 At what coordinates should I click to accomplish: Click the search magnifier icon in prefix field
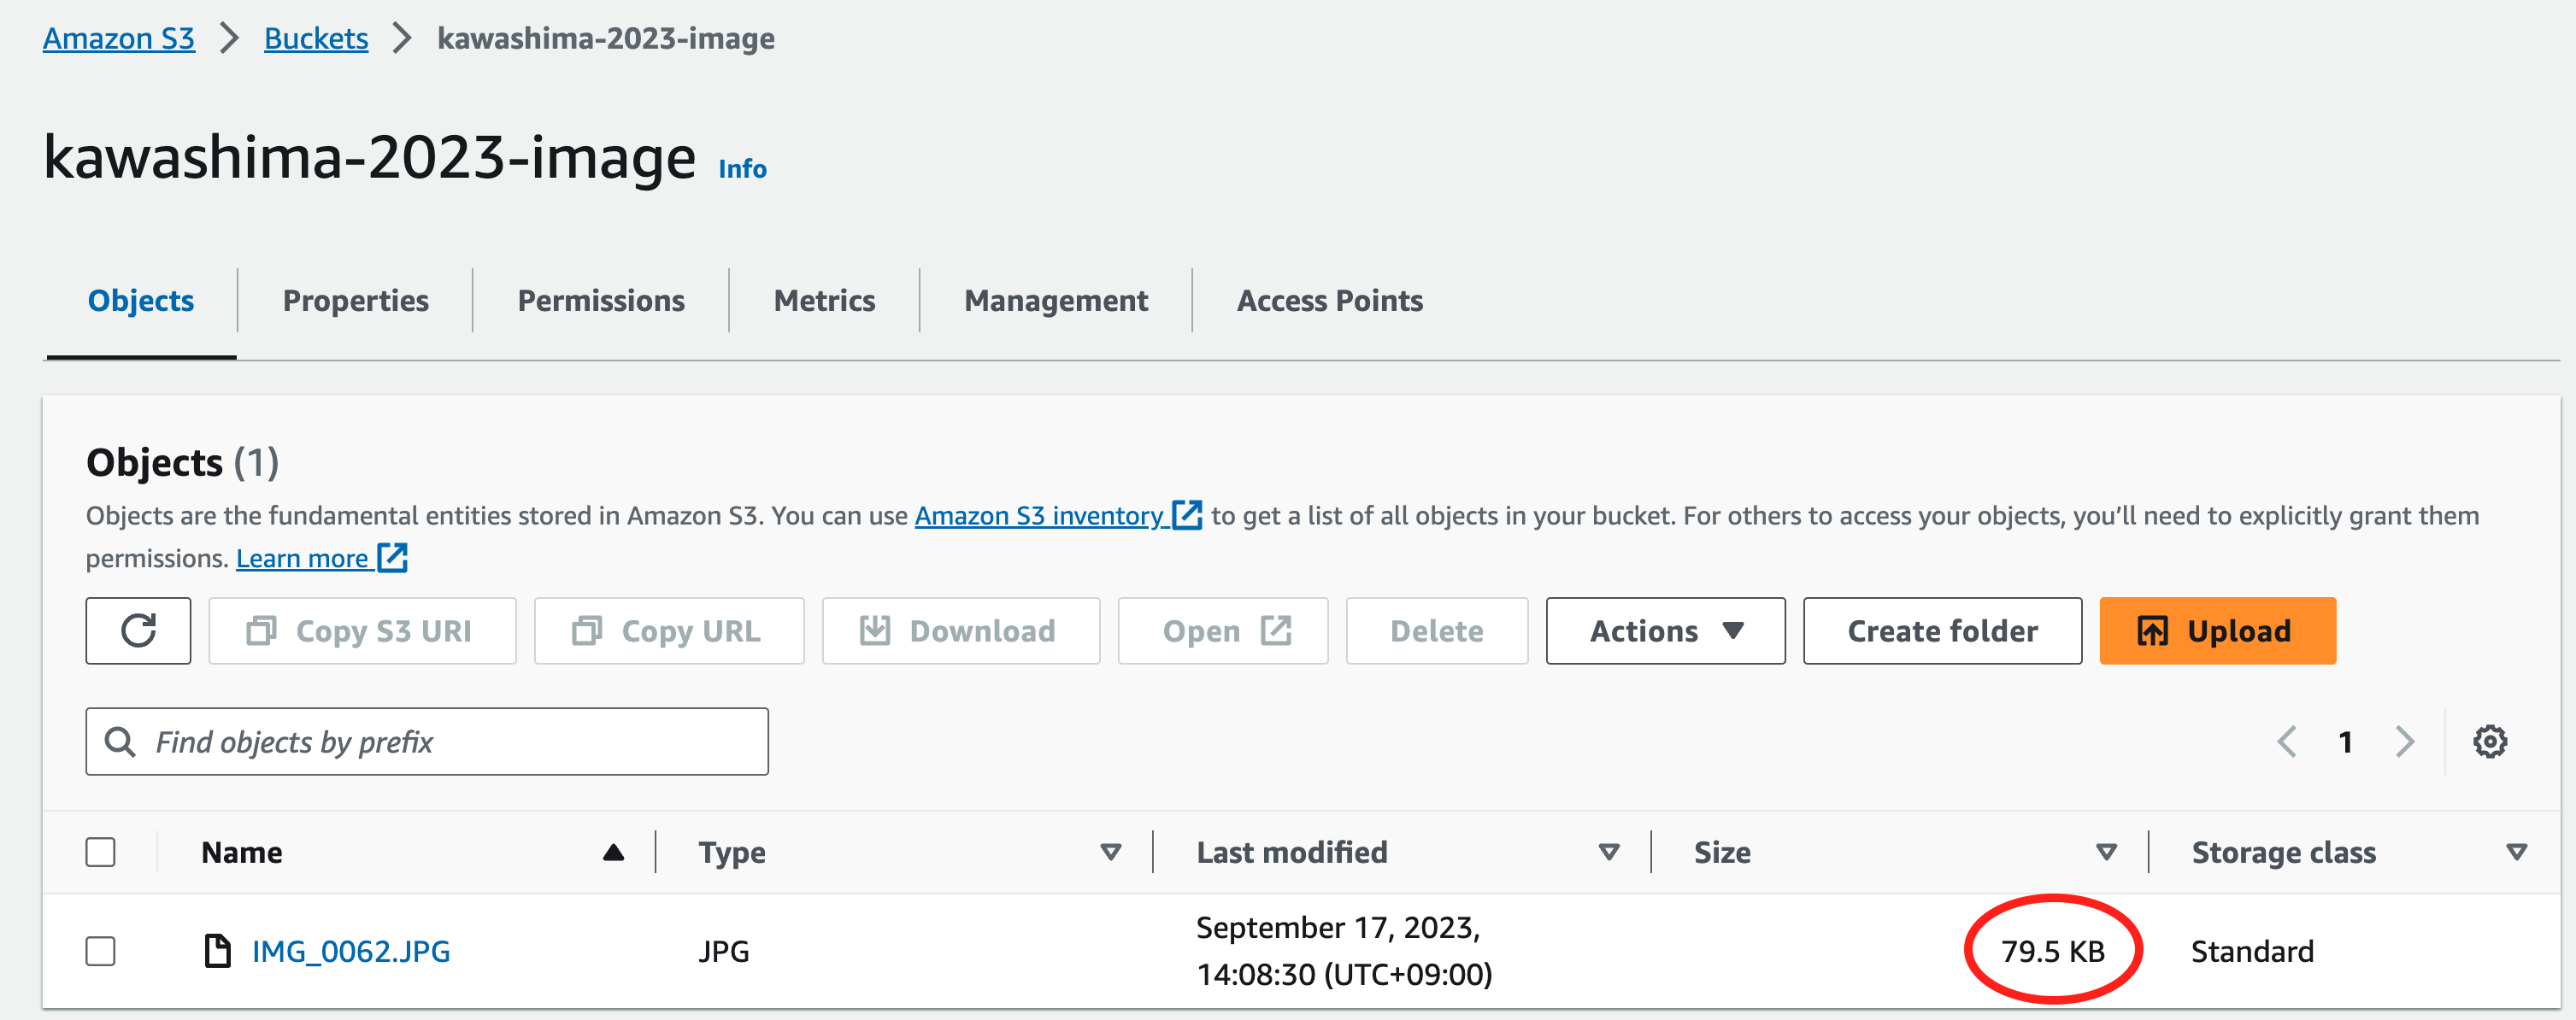pos(120,742)
